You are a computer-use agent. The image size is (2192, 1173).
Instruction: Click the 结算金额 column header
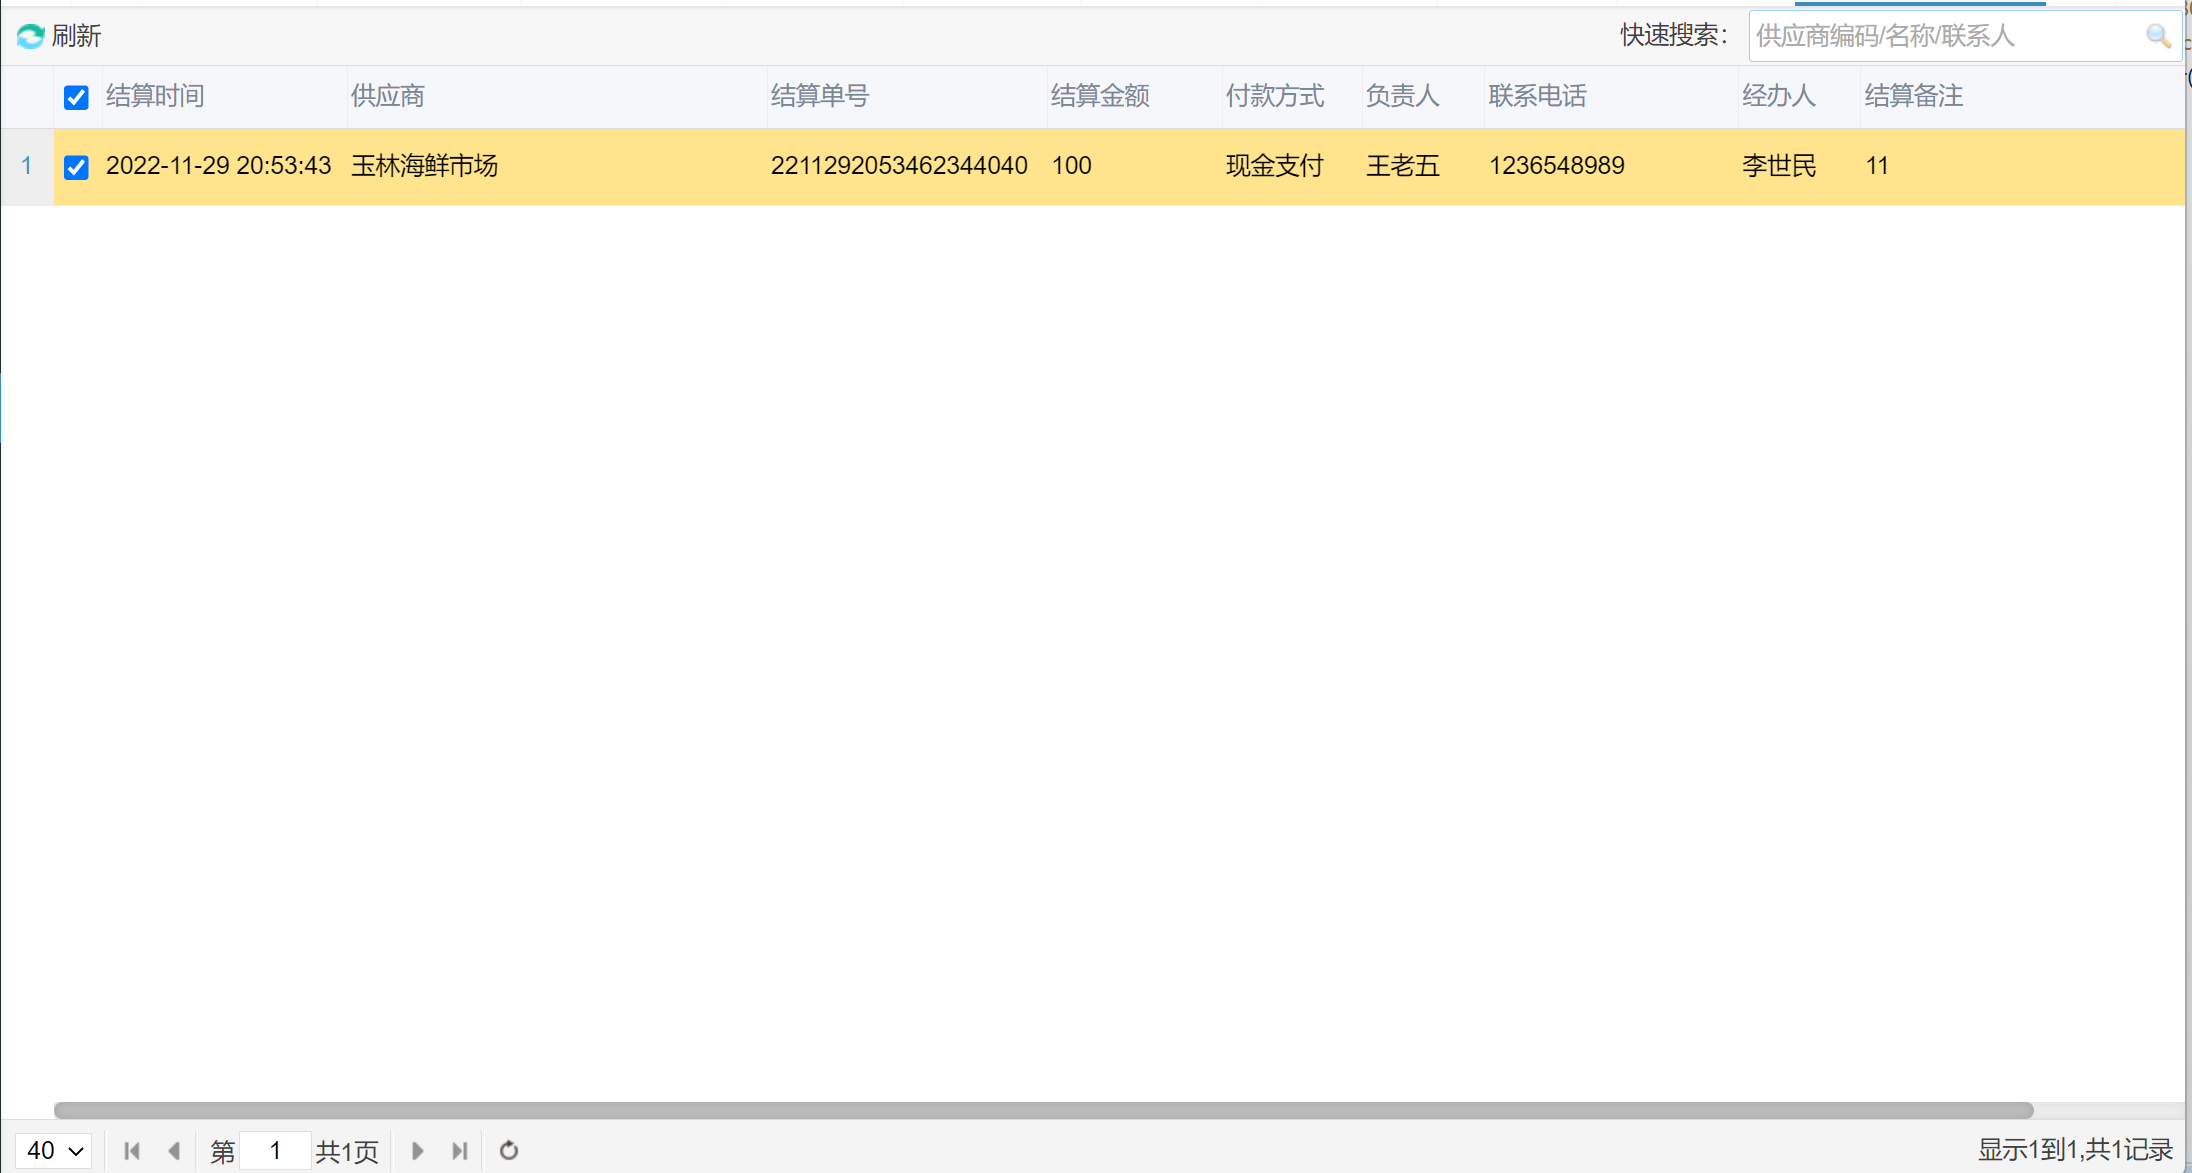[1100, 96]
